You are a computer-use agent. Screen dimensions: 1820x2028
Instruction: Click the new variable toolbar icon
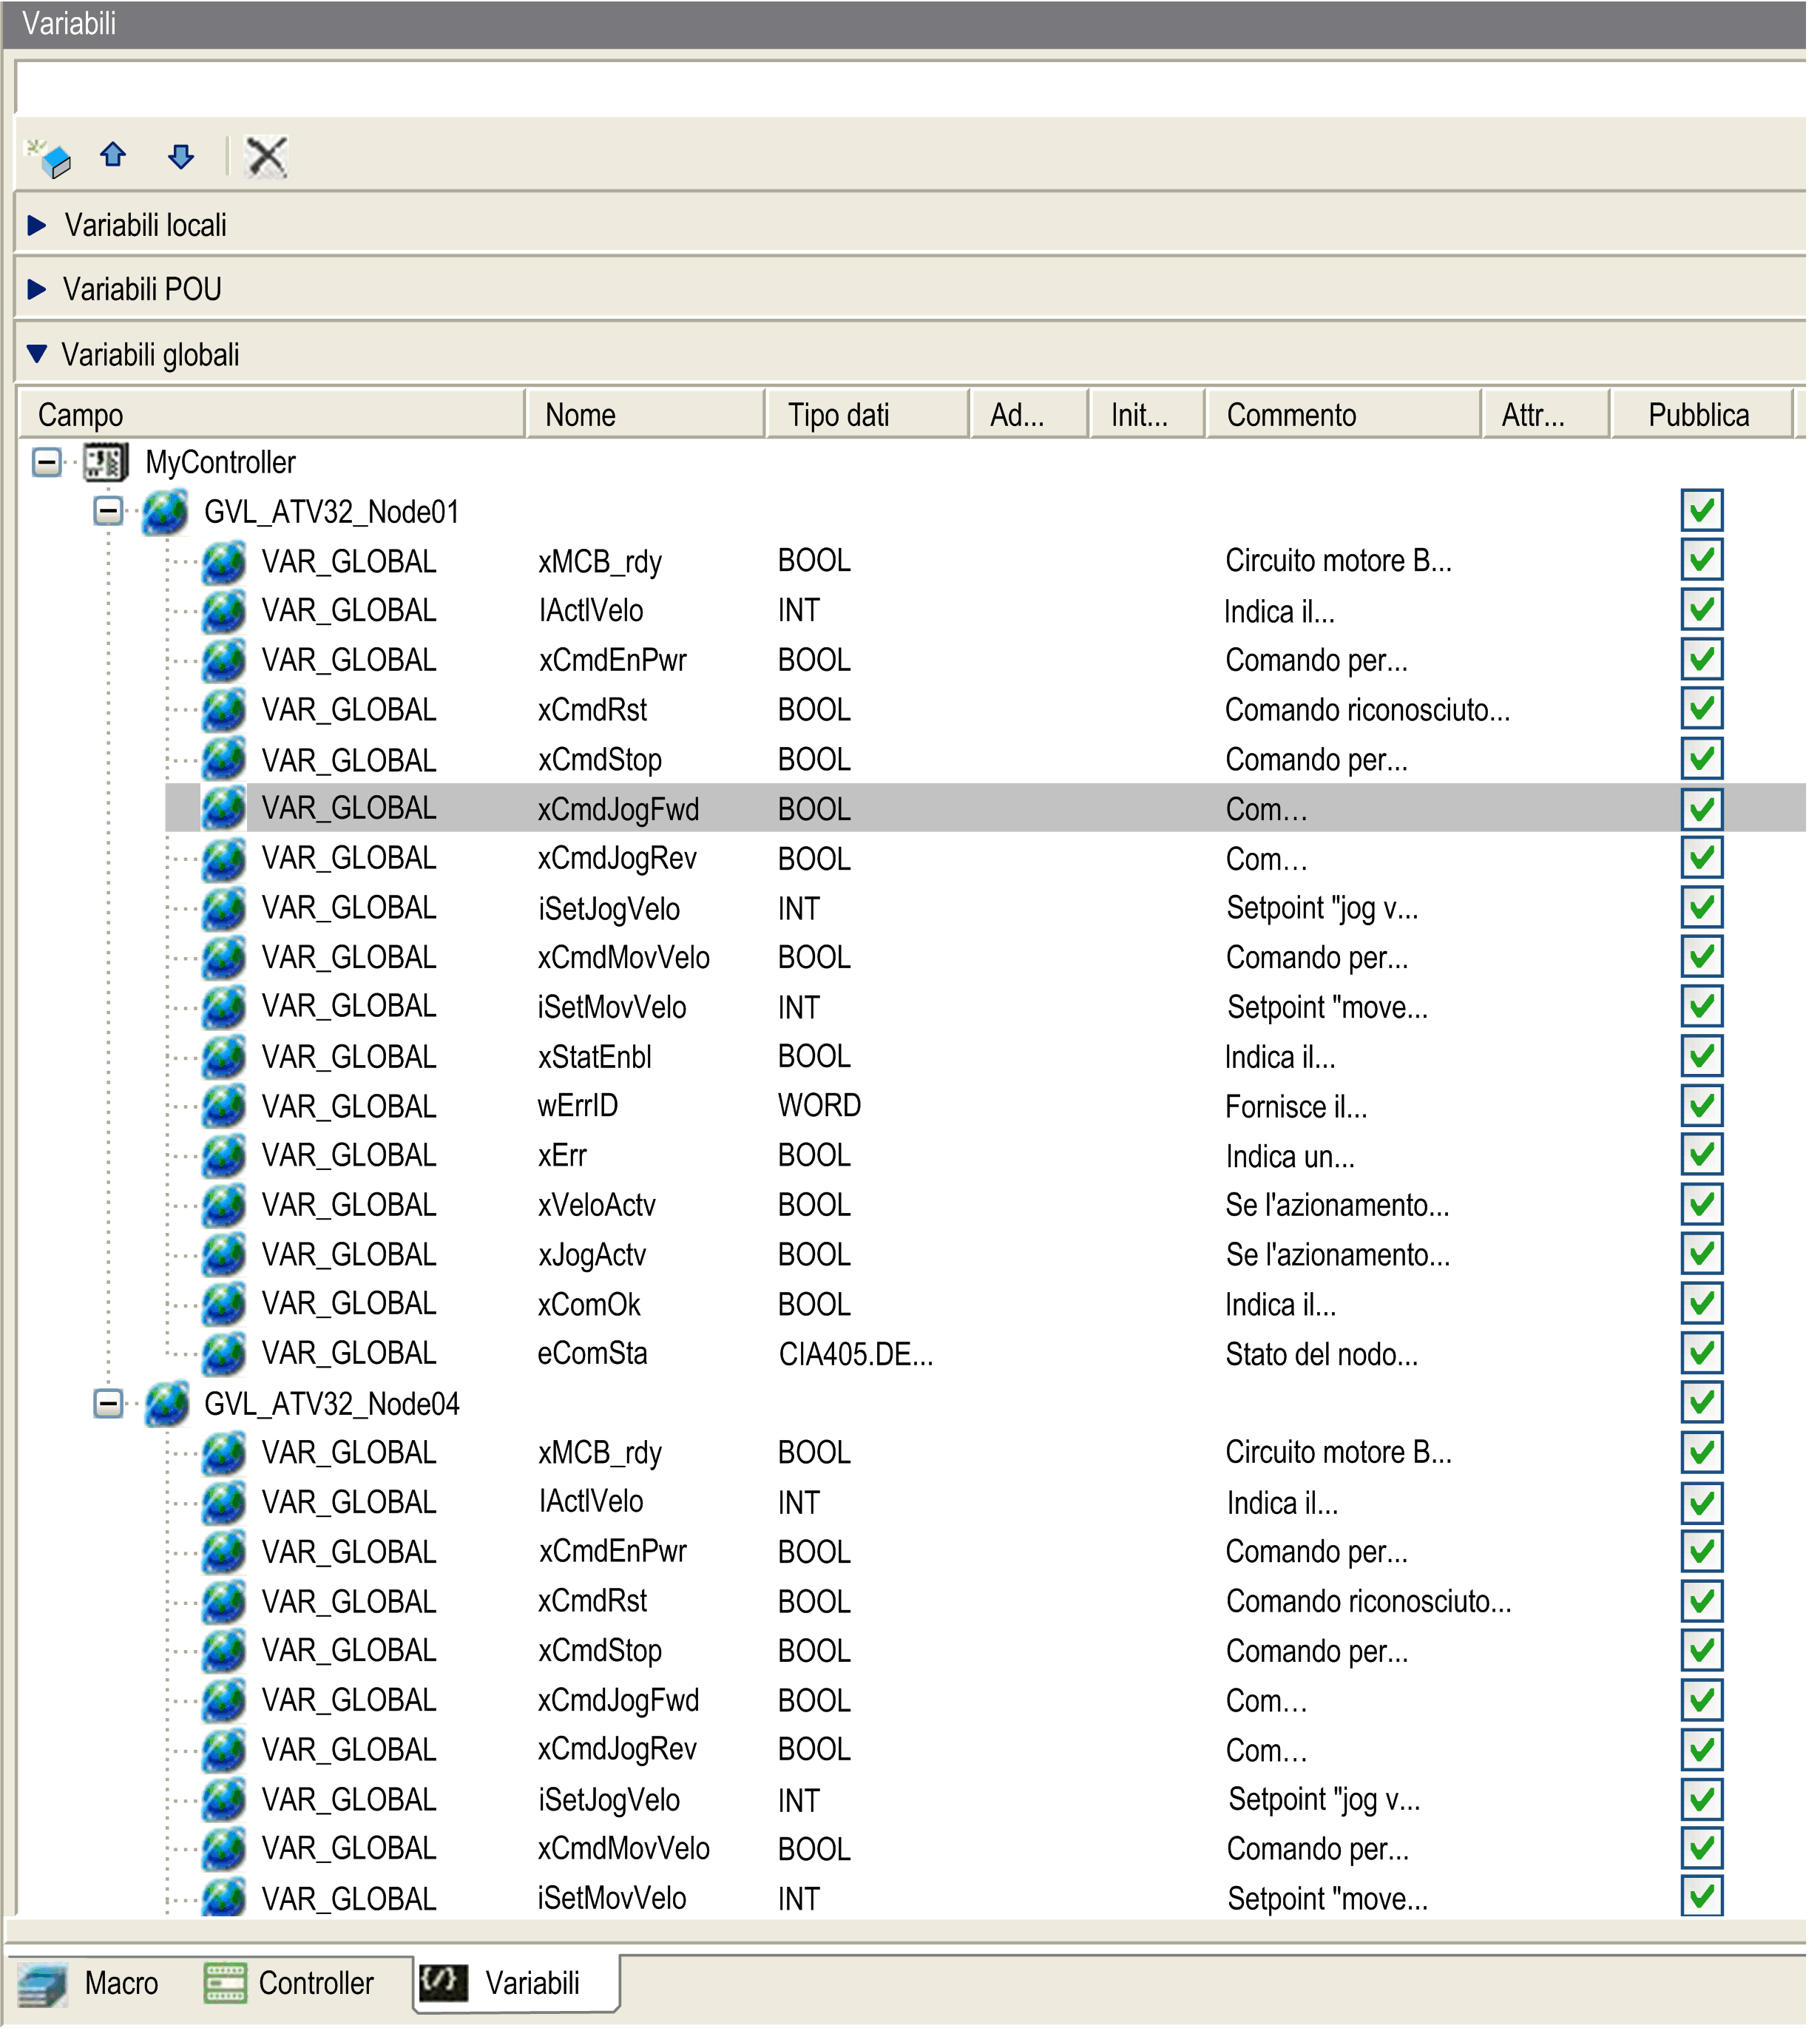pyautogui.click(x=48, y=157)
